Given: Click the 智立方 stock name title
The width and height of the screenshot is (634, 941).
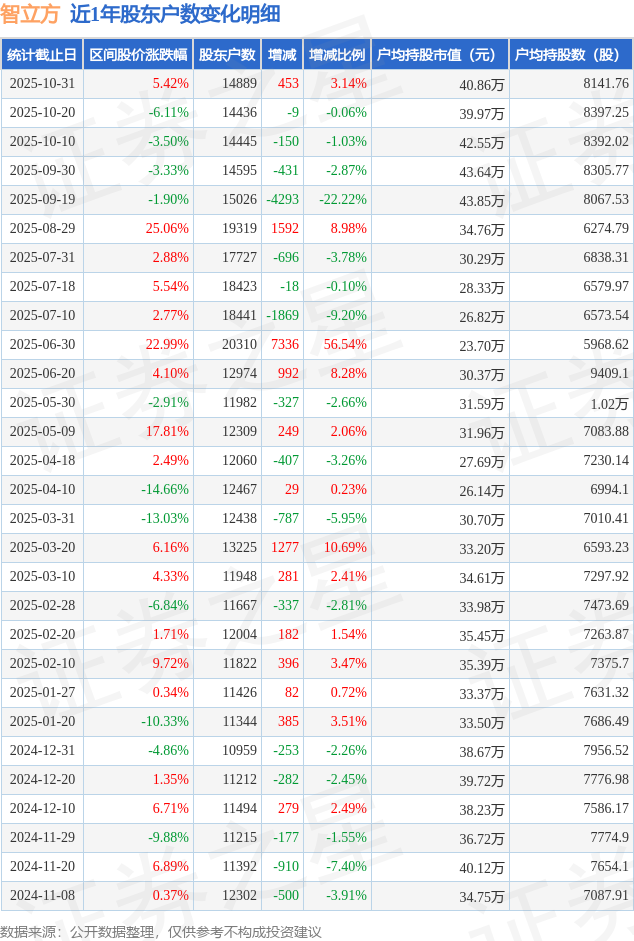Looking at the screenshot, I should (30, 14).
